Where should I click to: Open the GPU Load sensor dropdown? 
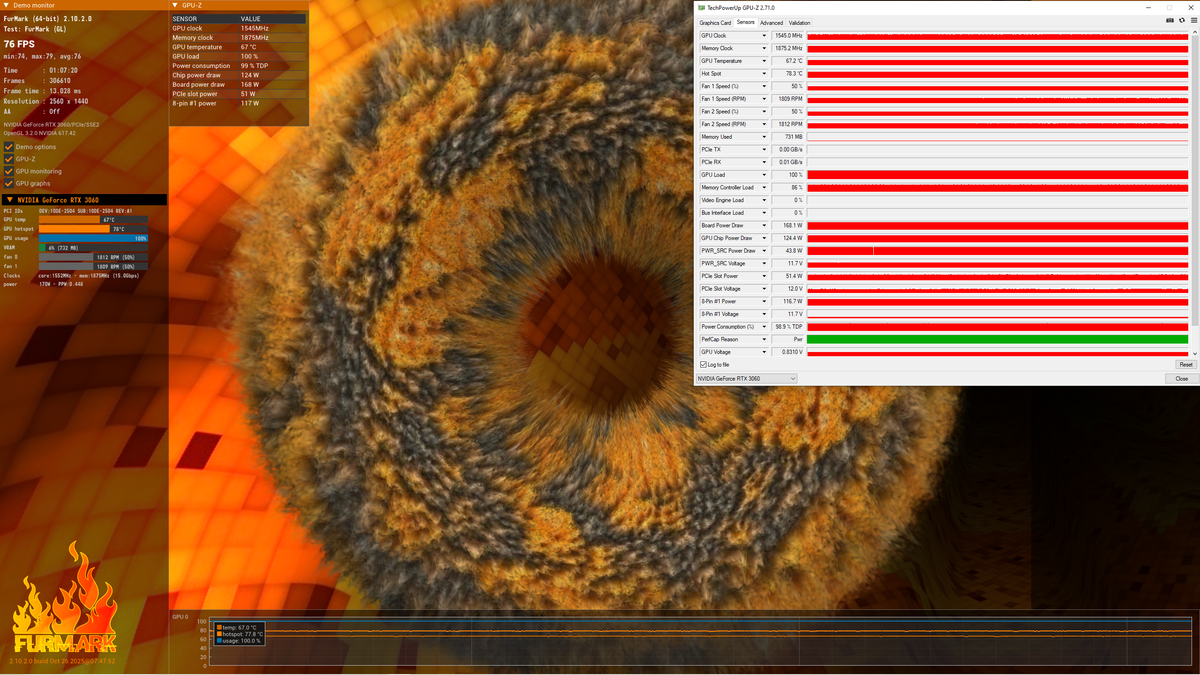pyautogui.click(x=765, y=175)
